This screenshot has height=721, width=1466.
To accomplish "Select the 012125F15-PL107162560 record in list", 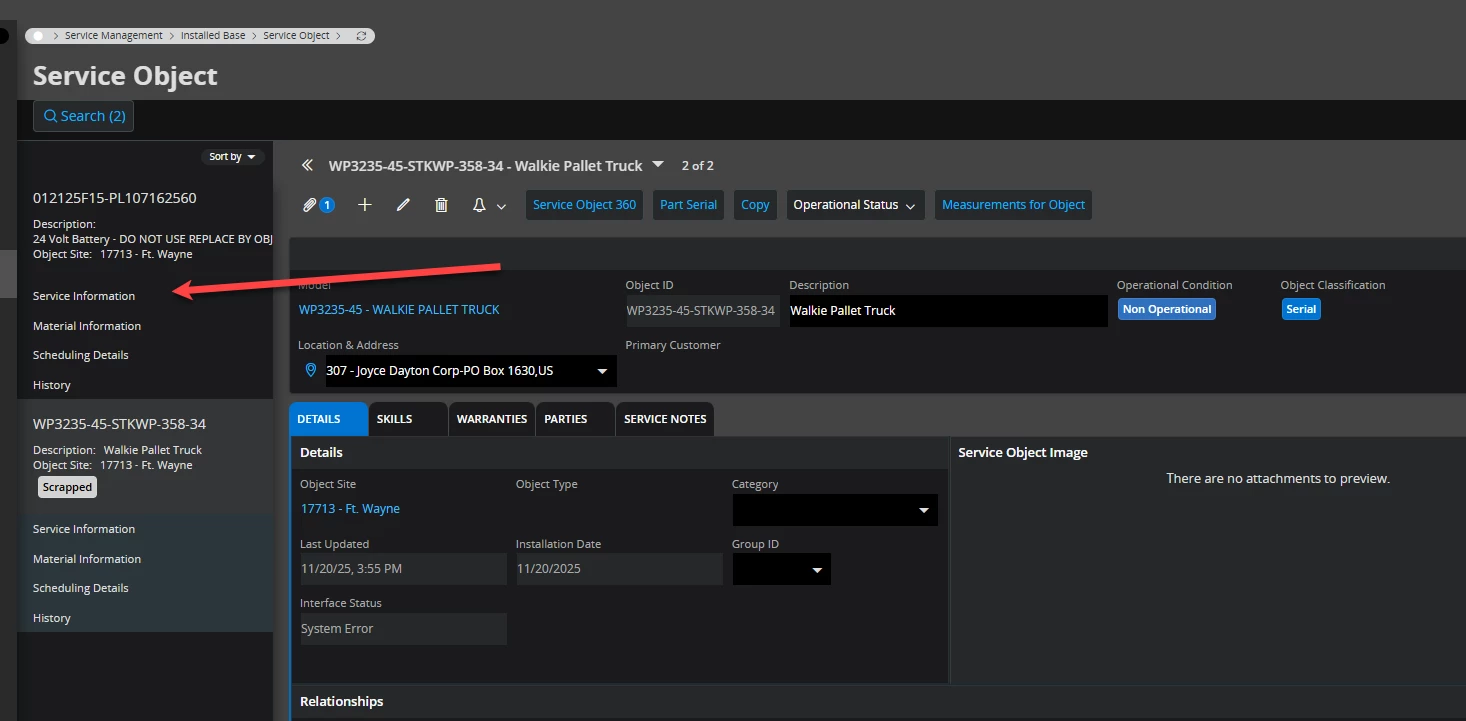I will (115, 198).
